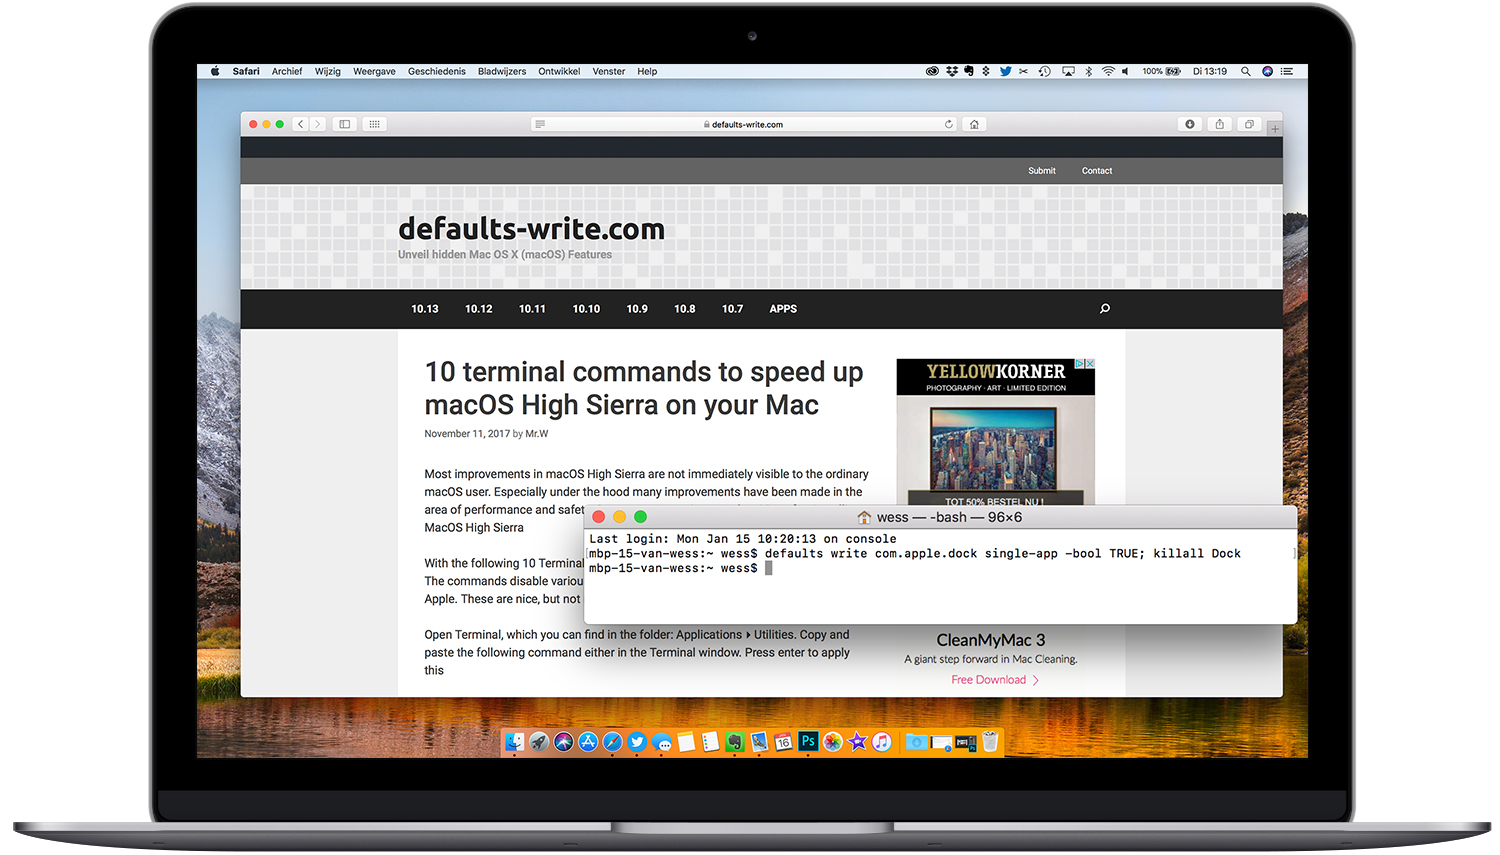Open App Store from the Dock
This screenshot has height=855, width=1500.
(x=588, y=742)
